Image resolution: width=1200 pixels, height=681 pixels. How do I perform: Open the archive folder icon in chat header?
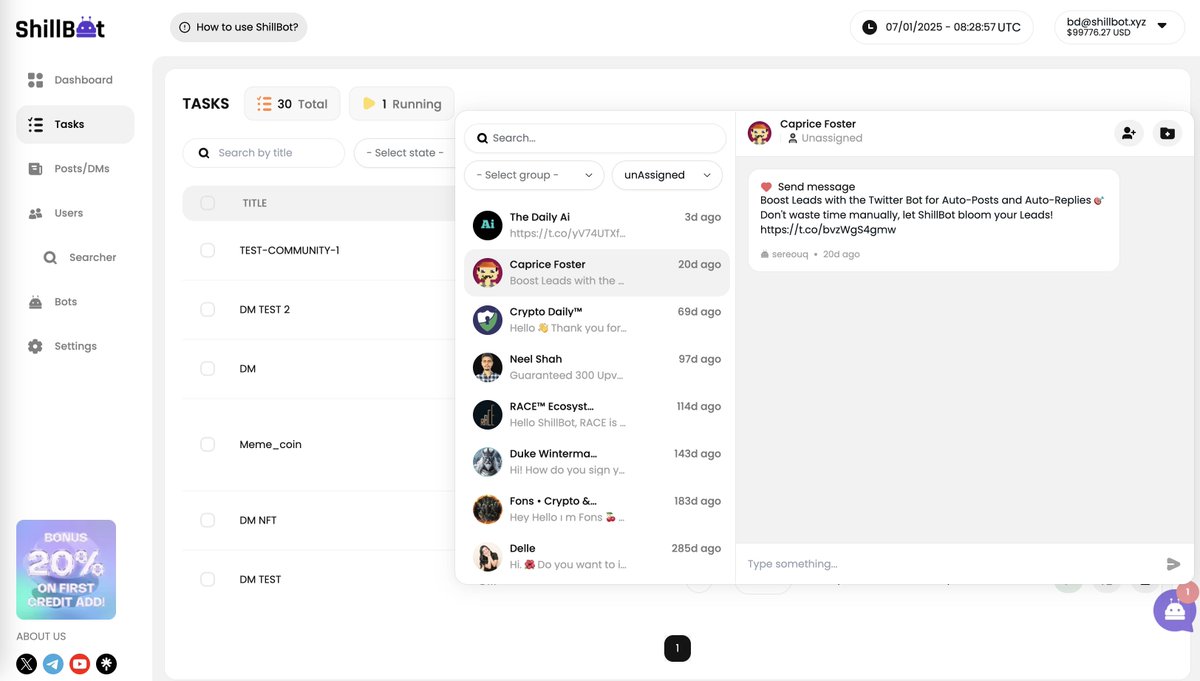point(1167,131)
